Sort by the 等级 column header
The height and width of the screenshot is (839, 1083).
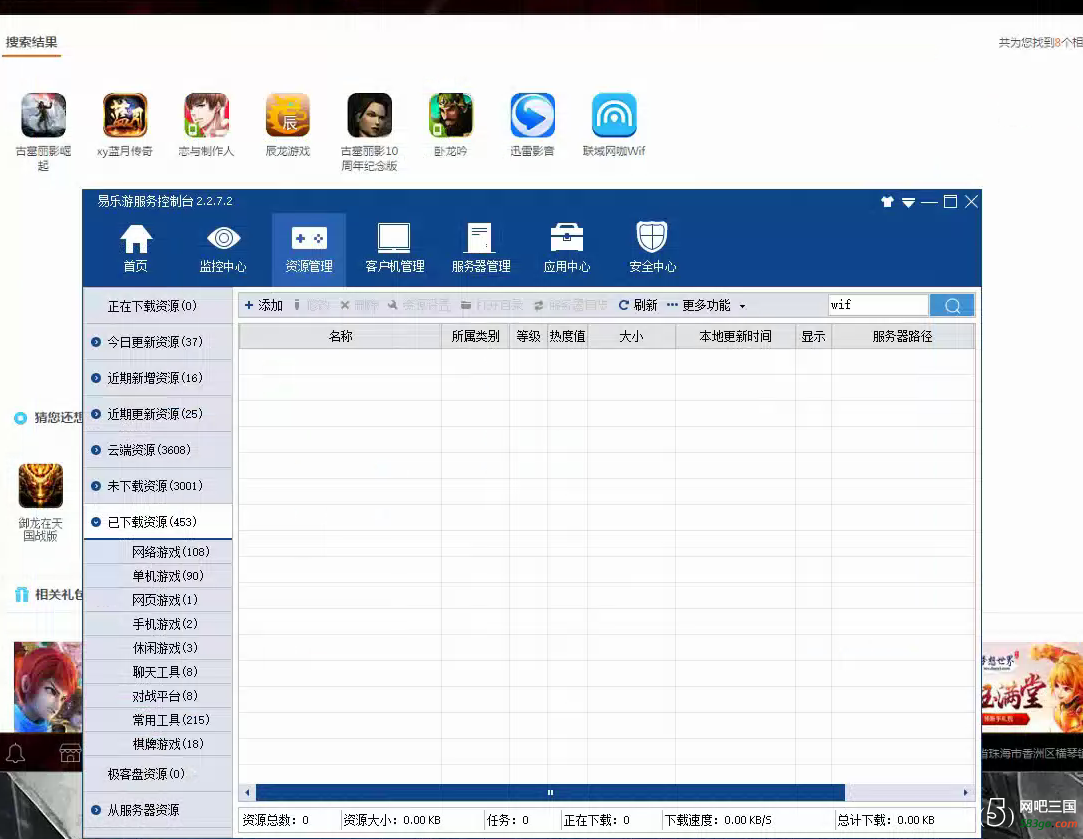(x=528, y=336)
